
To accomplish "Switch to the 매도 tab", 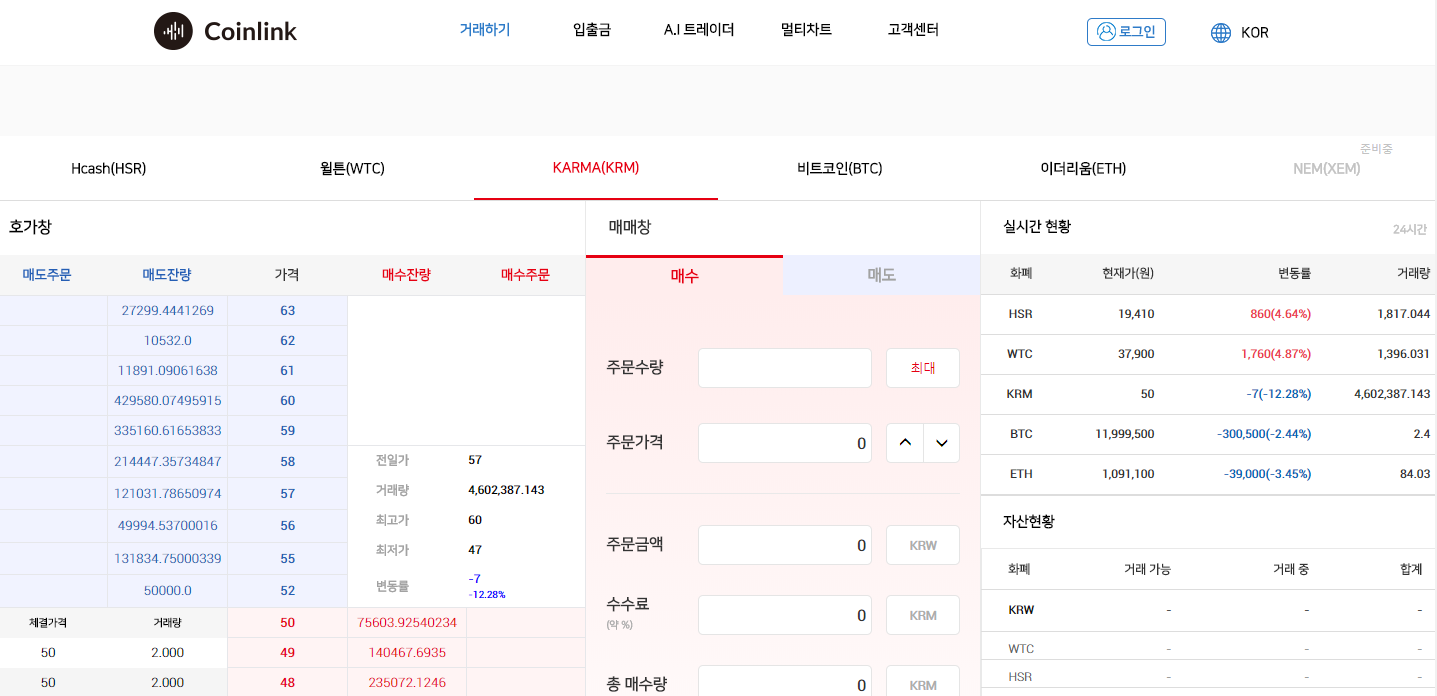I will tap(881, 275).
